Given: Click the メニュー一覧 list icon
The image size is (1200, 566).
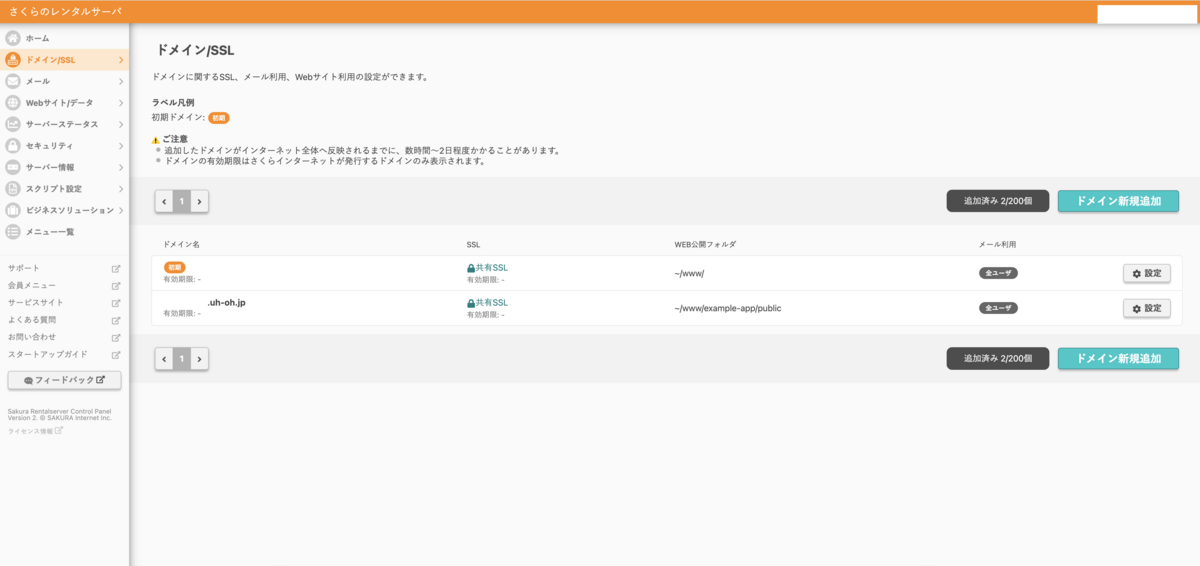Looking at the screenshot, I should click(13, 232).
